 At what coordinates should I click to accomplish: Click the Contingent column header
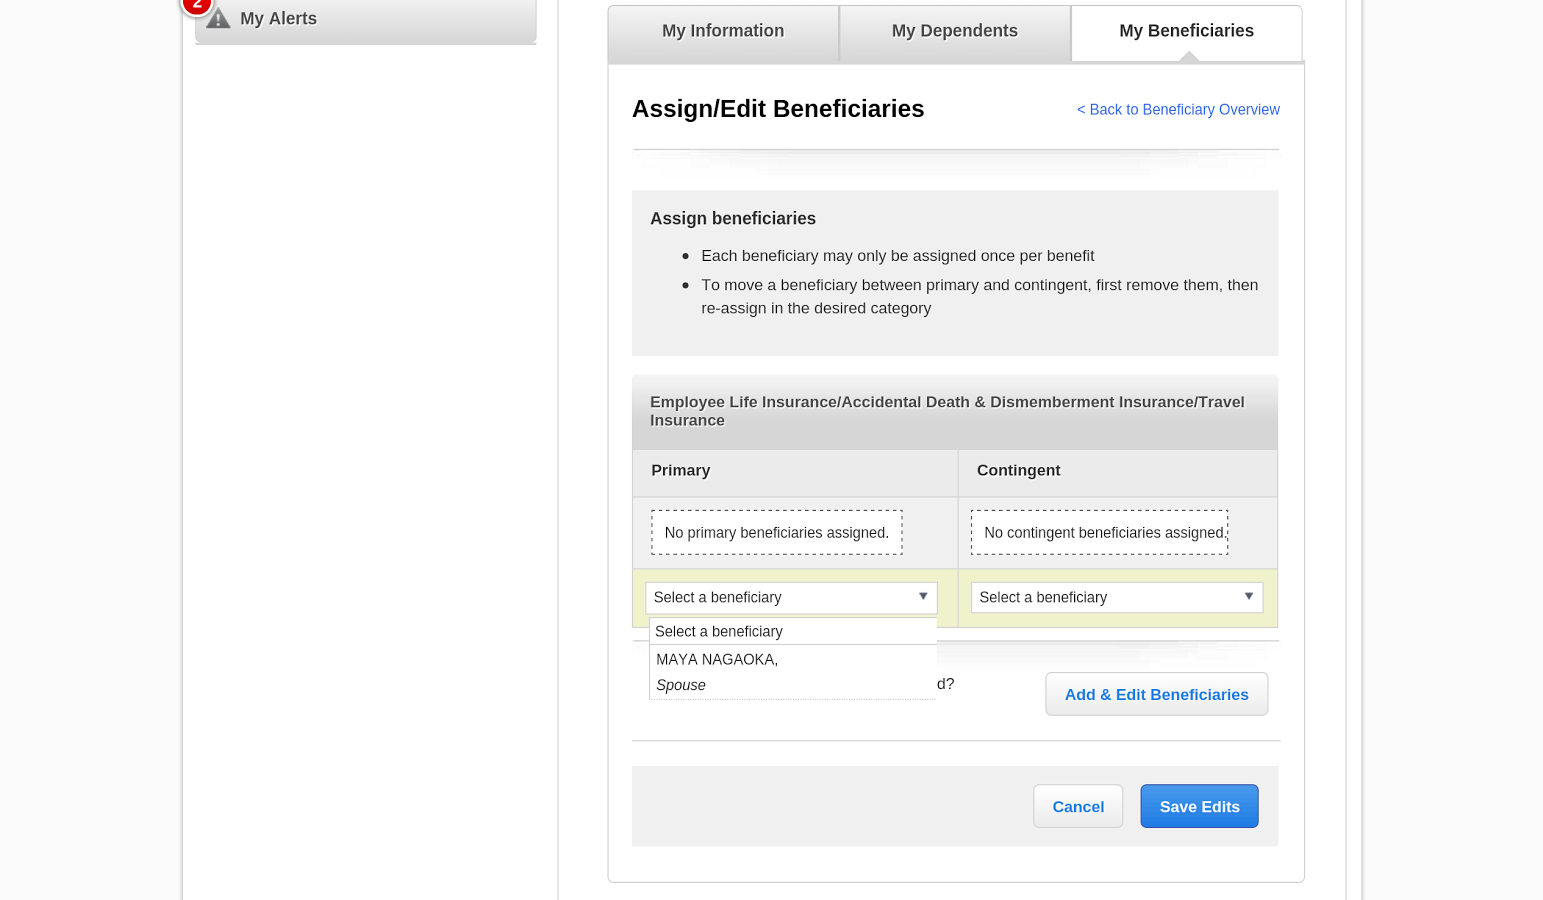pos(1117,471)
